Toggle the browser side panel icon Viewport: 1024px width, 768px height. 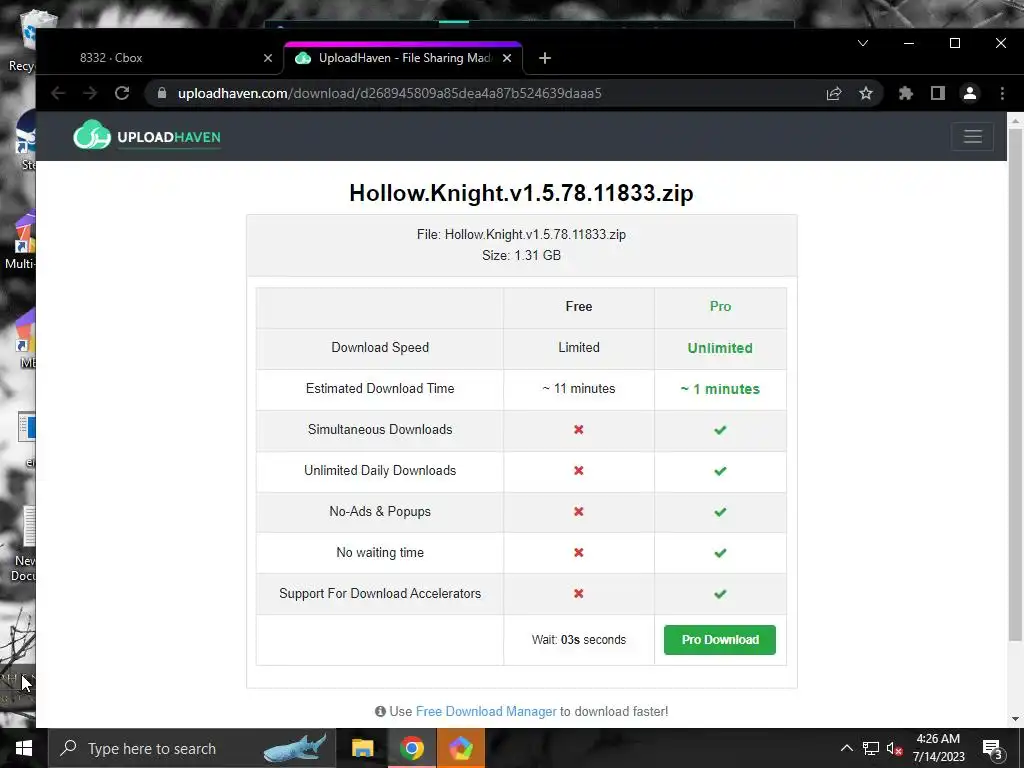click(938, 93)
